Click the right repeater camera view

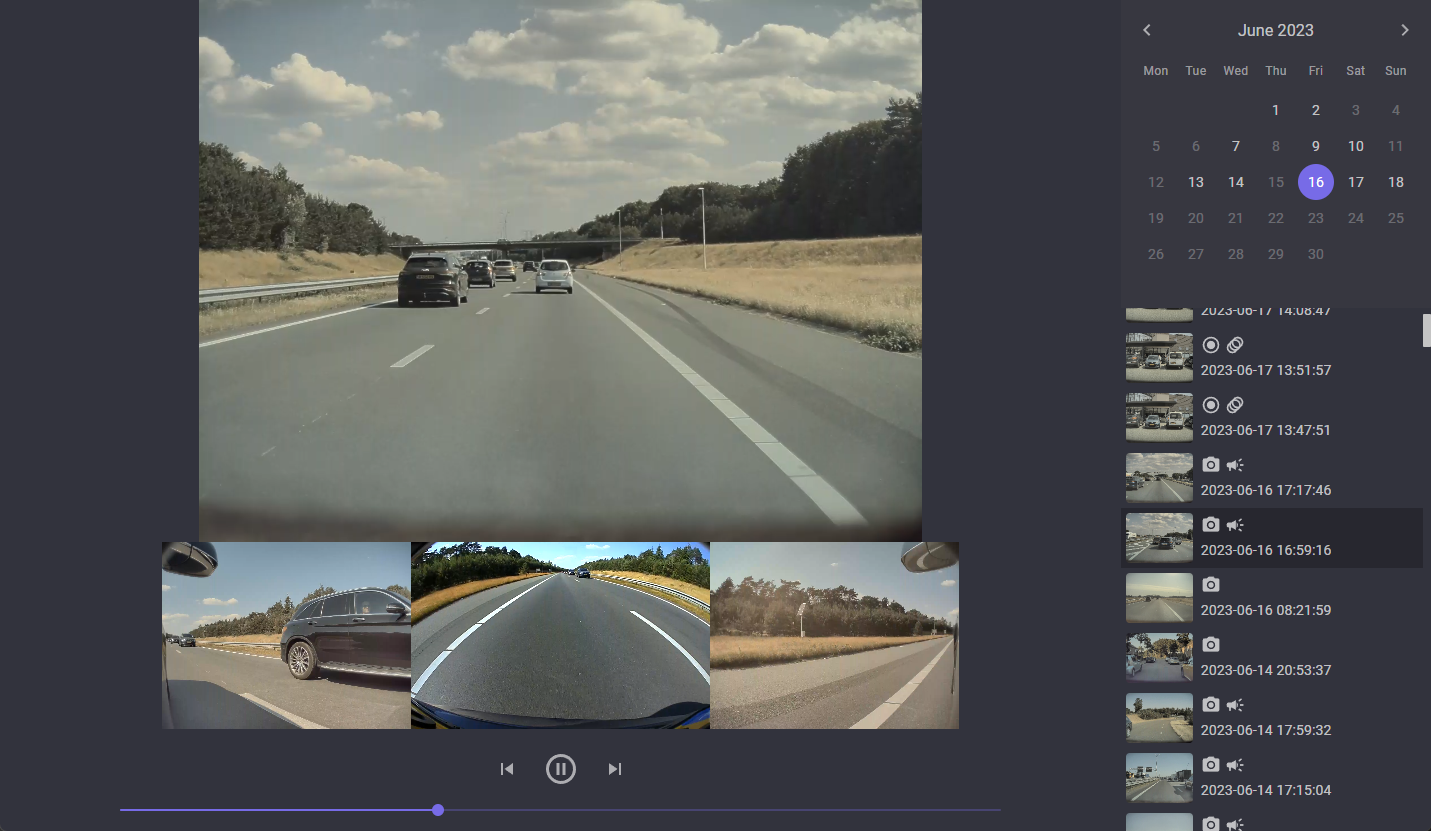[x=834, y=635]
